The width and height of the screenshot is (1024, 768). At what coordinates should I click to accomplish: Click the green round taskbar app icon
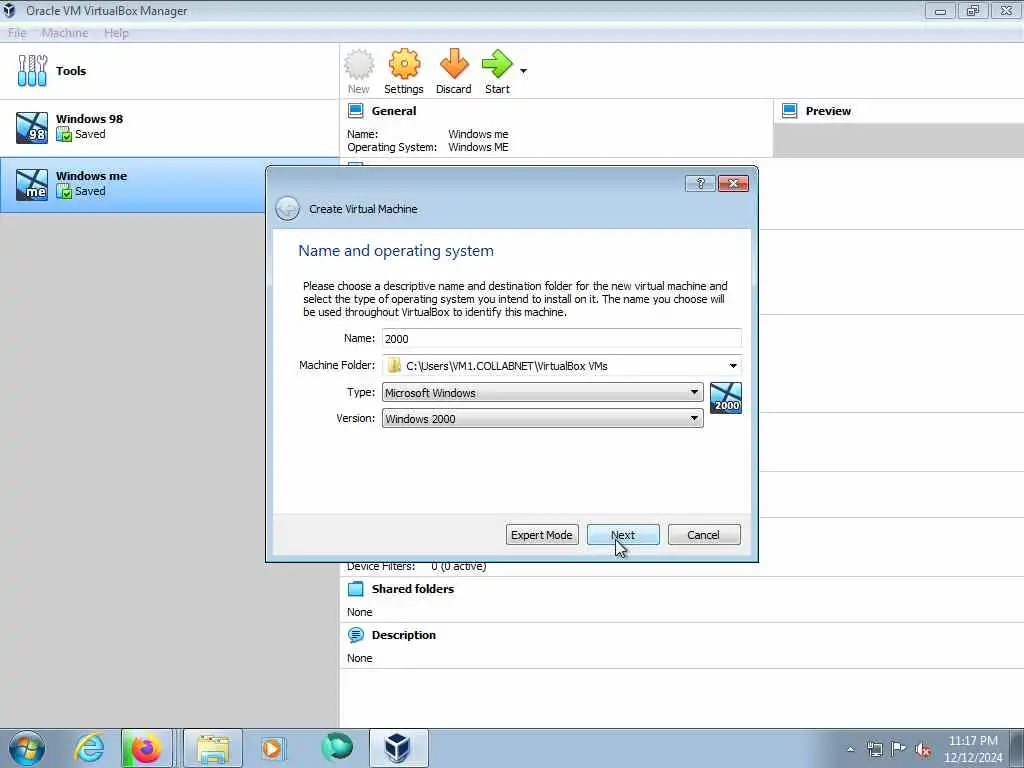coord(337,747)
